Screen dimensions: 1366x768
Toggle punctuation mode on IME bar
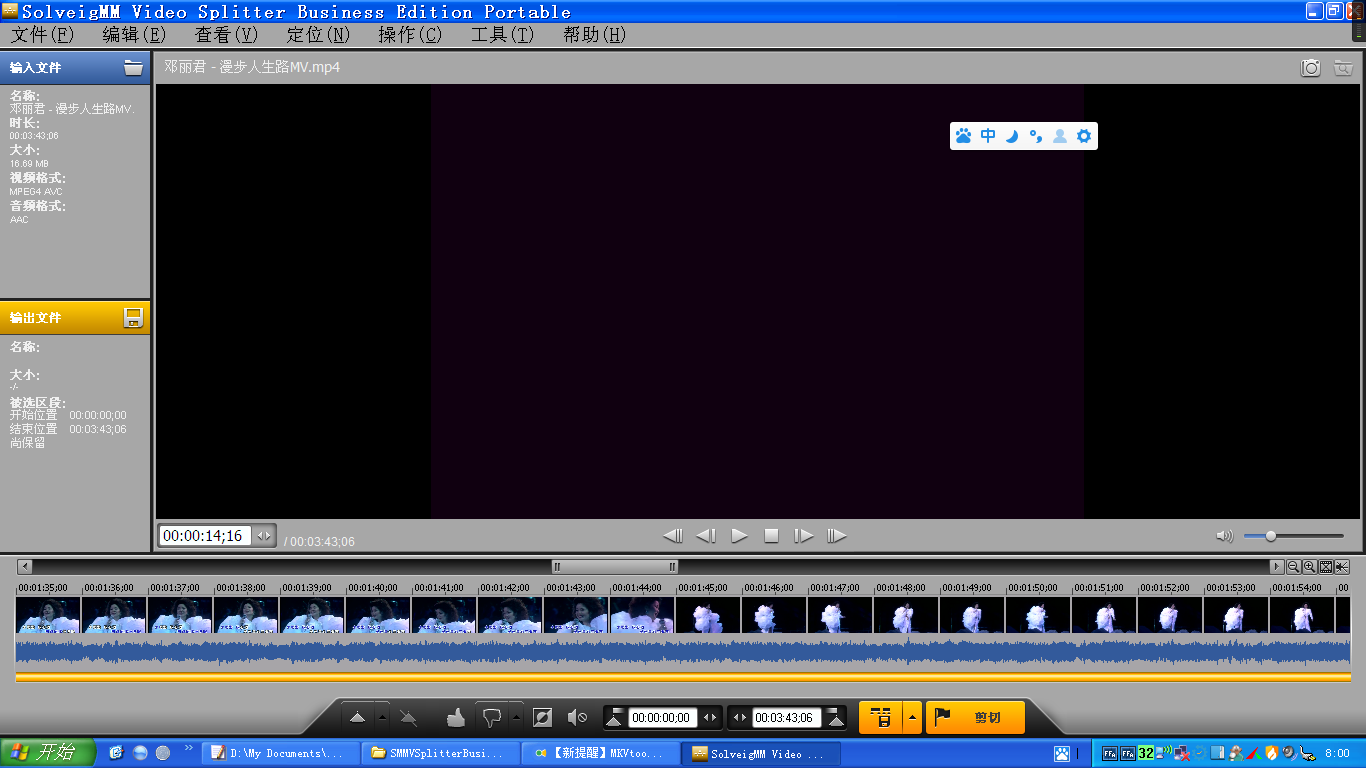[1036, 136]
